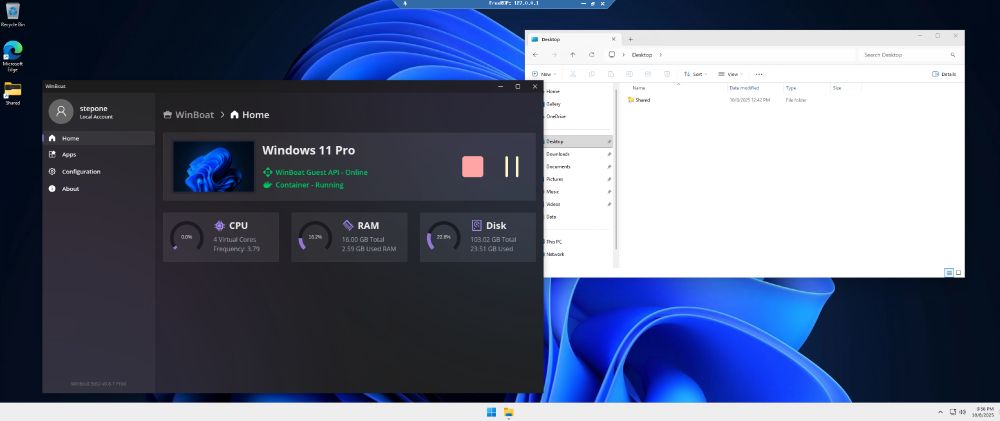Viewport: 1000px width, 421px height.
Task: Toggle the Details pane in File Explorer
Action: click(x=945, y=74)
